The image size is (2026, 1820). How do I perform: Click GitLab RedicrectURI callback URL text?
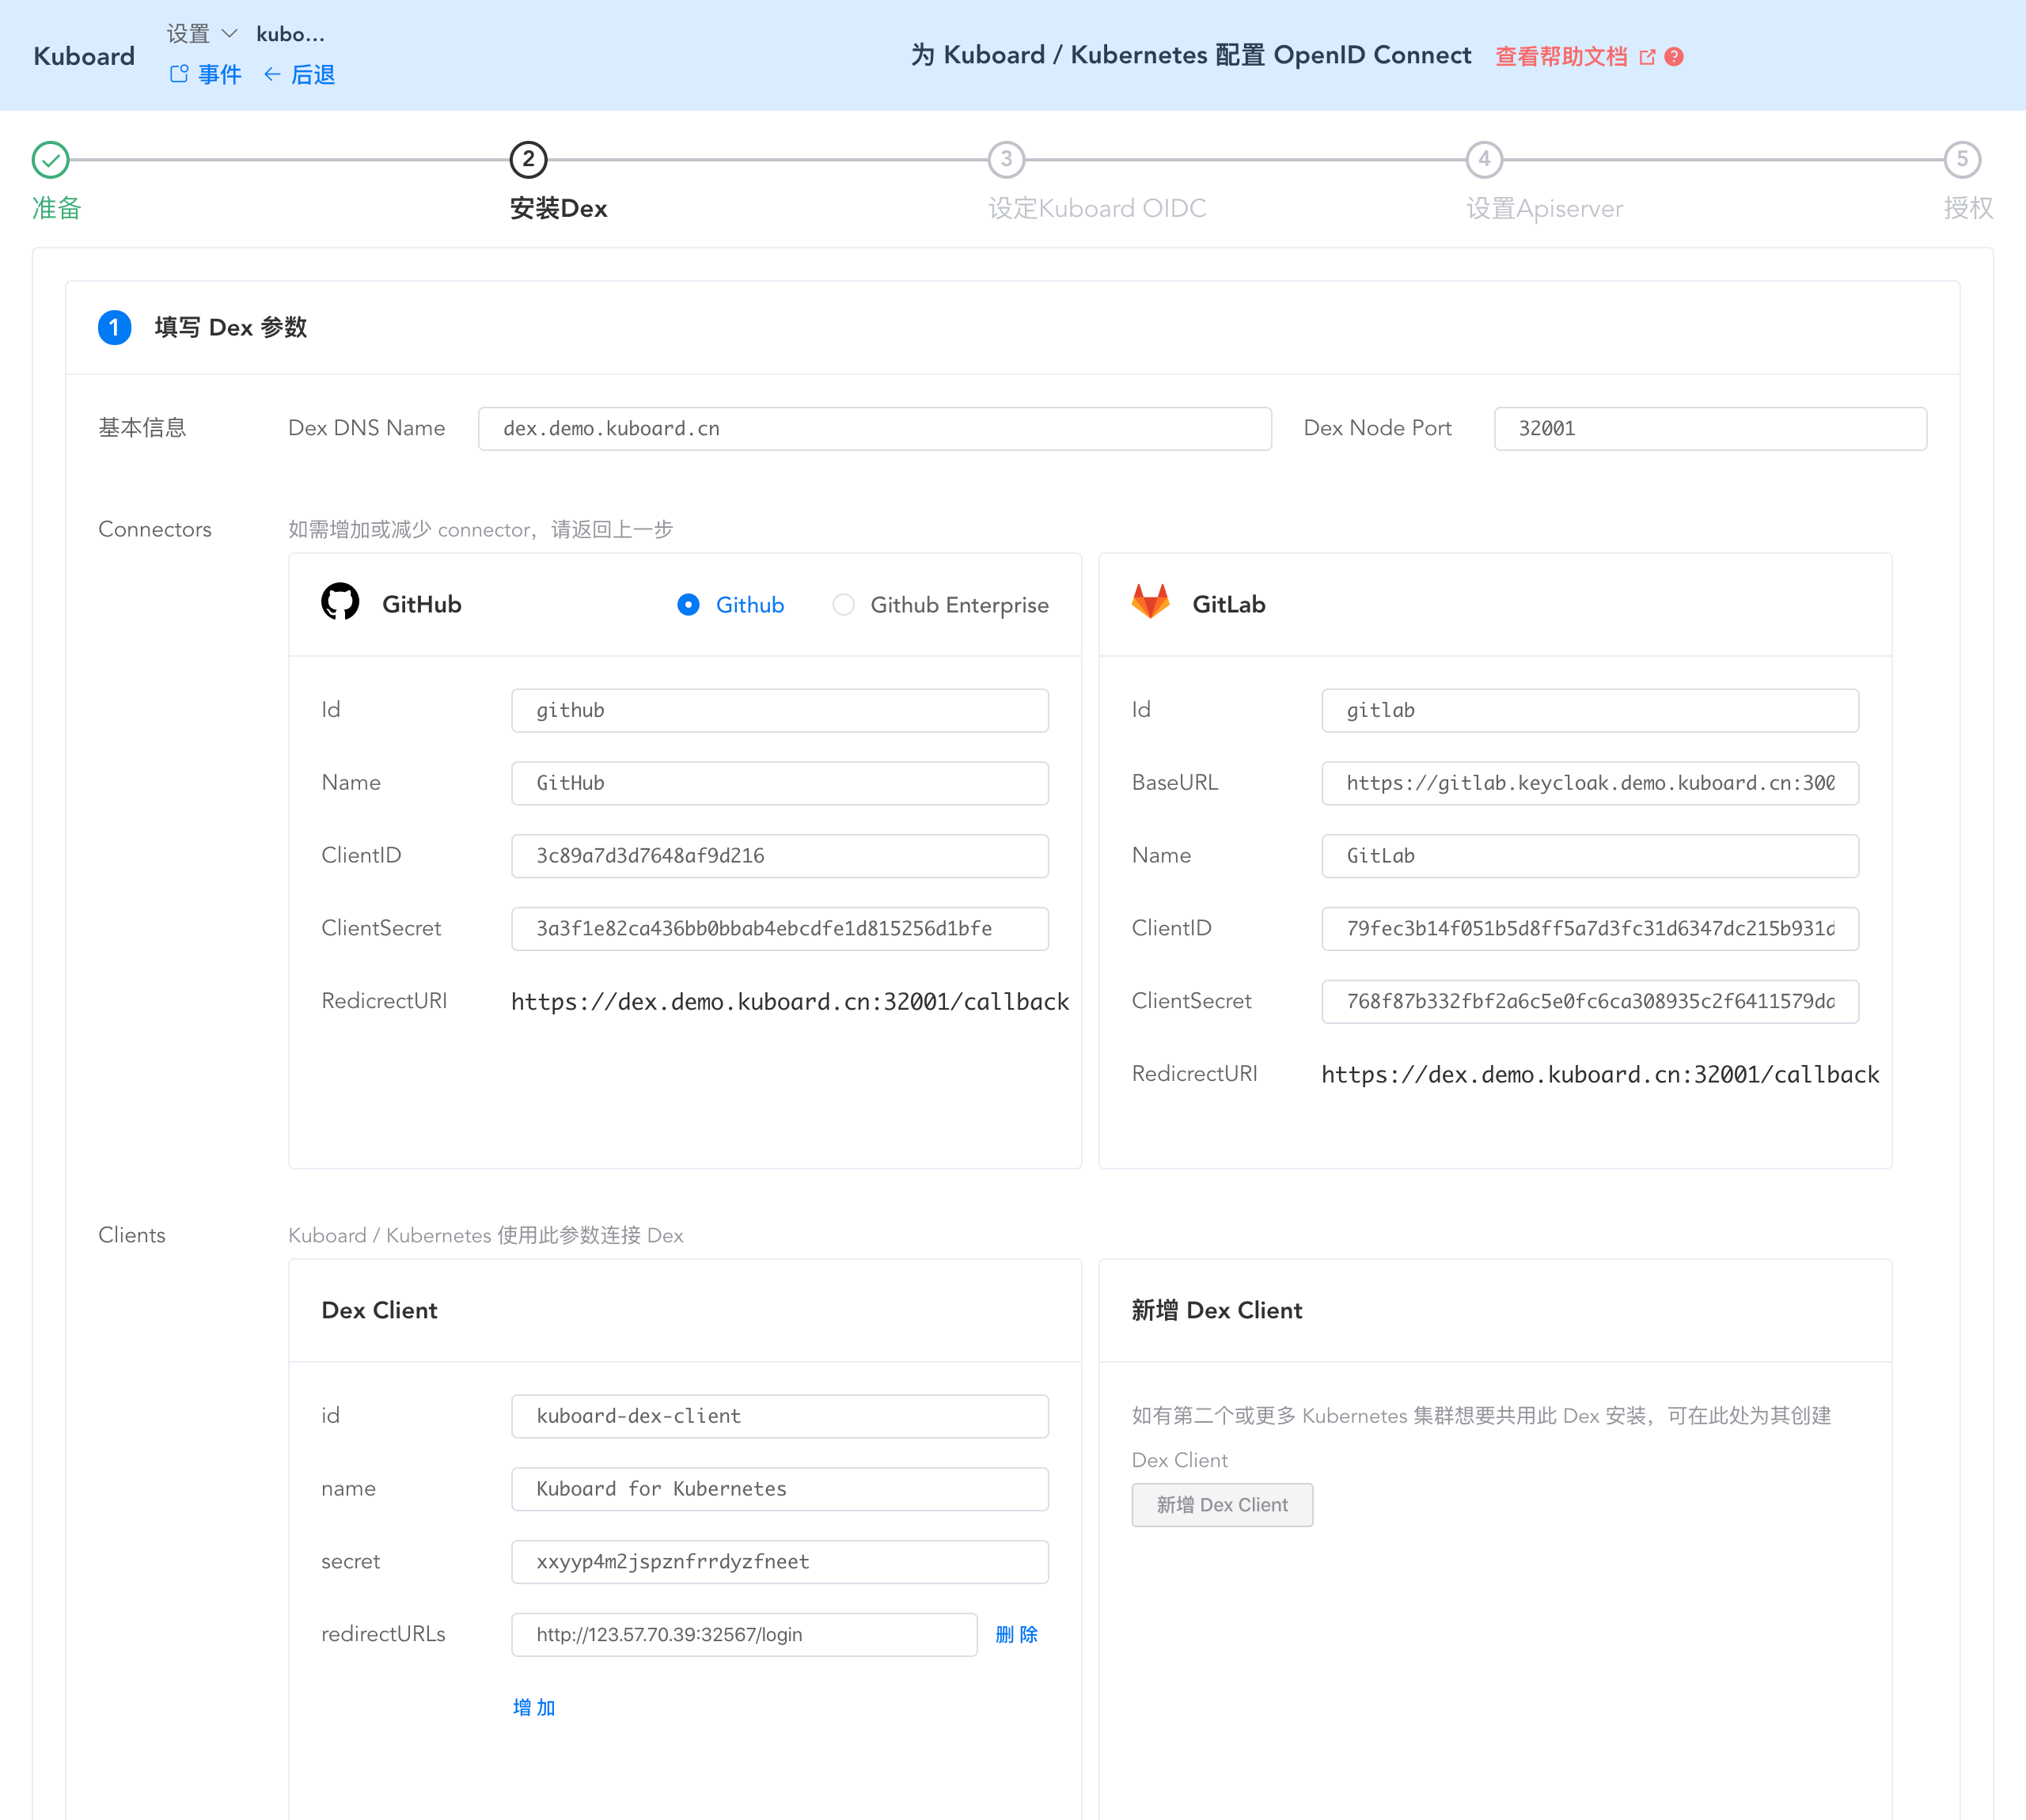(x=1600, y=1074)
